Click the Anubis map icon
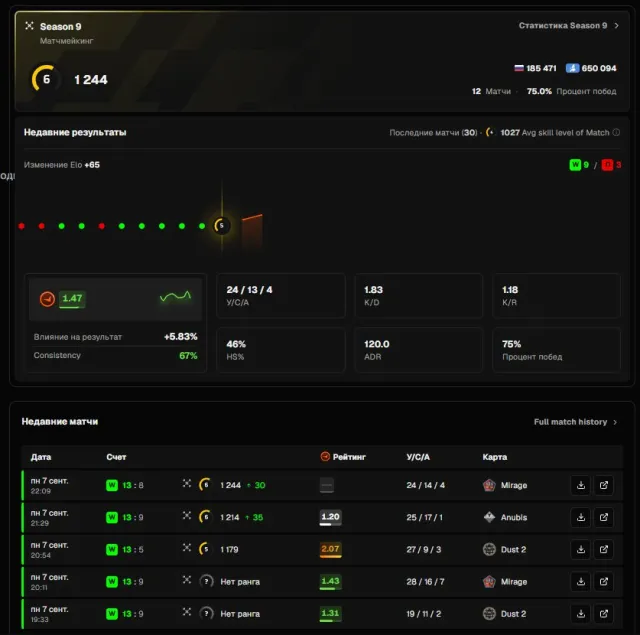This screenshot has width=640, height=635. point(489,517)
